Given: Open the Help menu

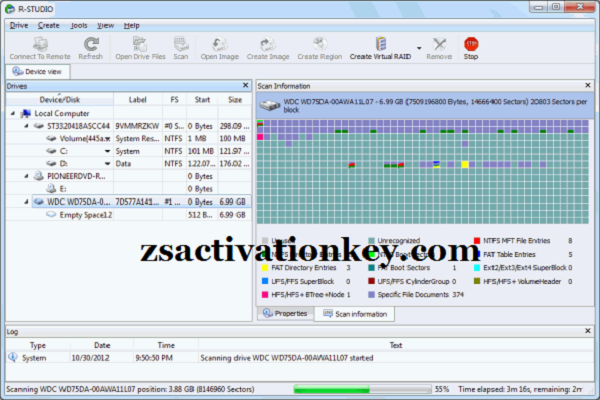Looking at the screenshot, I should (x=132, y=25).
